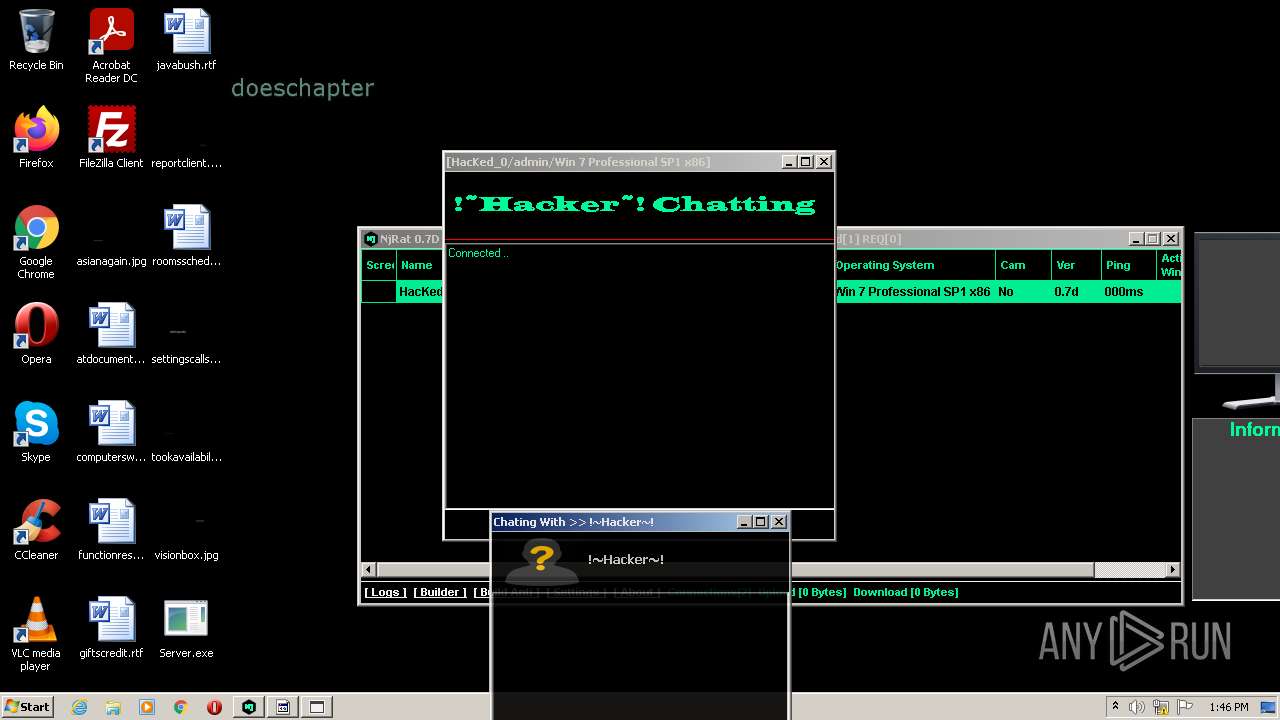
Task: Click the Hacker Chatting title bar
Action: pos(612,162)
